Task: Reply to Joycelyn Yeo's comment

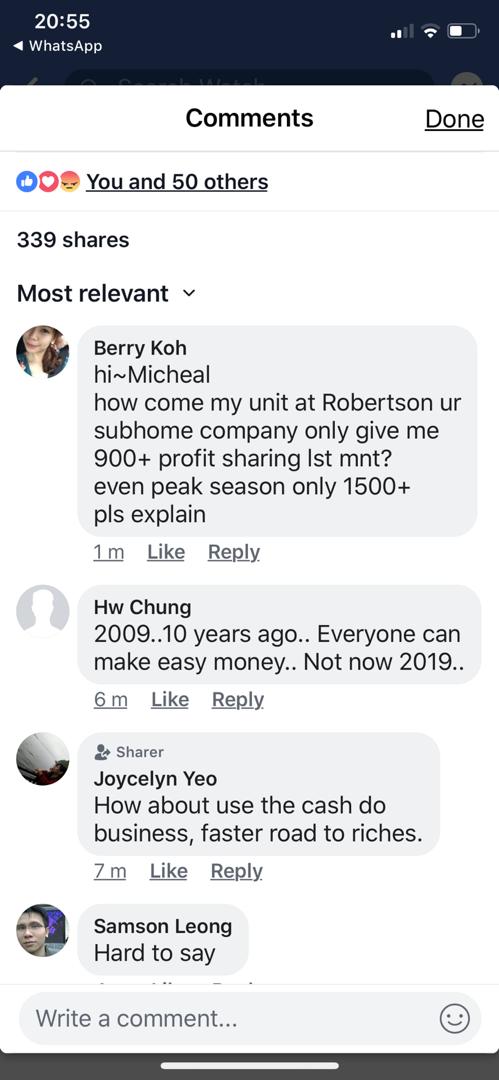Action: pos(236,871)
